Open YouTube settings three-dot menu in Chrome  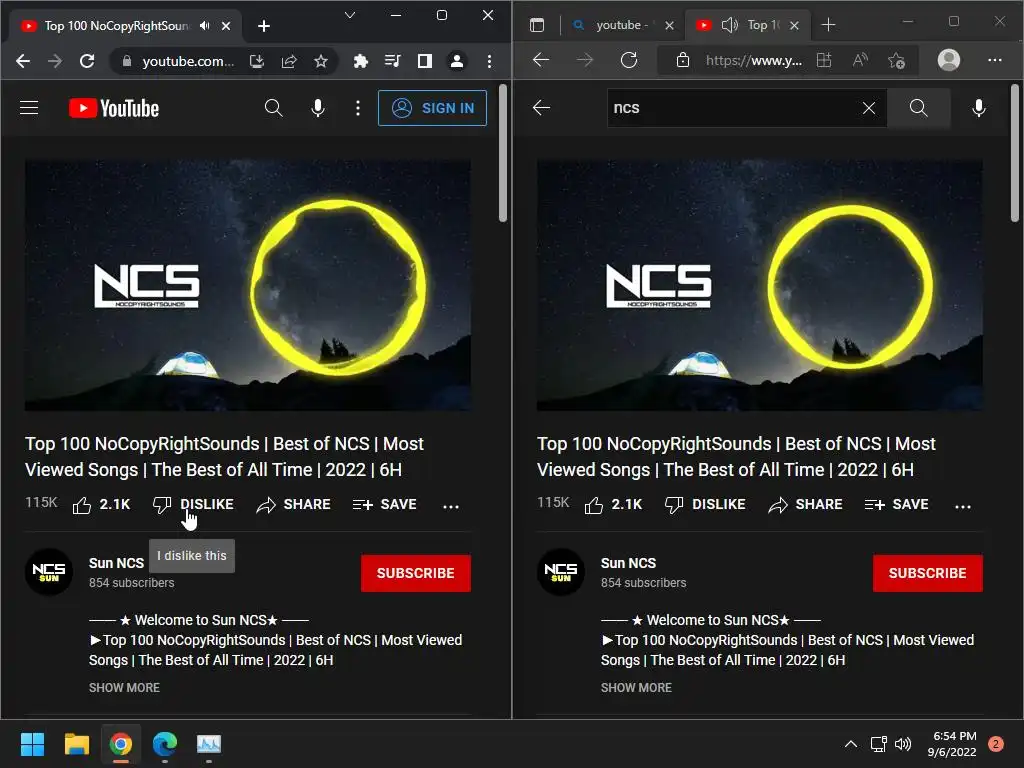coord(358,108)
